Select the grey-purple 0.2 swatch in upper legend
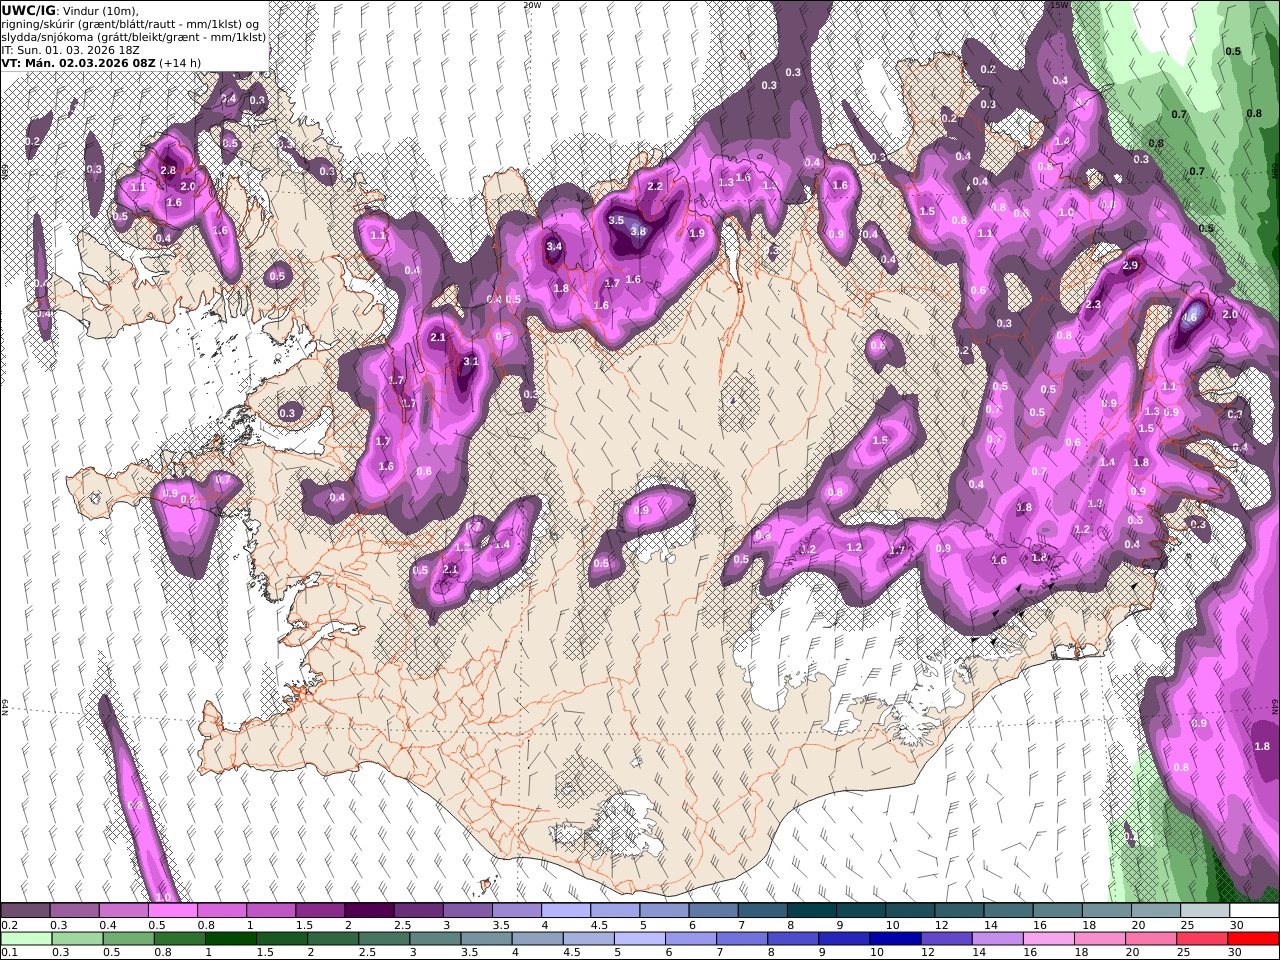Image resolution: width=1280 pixels, height=960 pixels. 25,911
